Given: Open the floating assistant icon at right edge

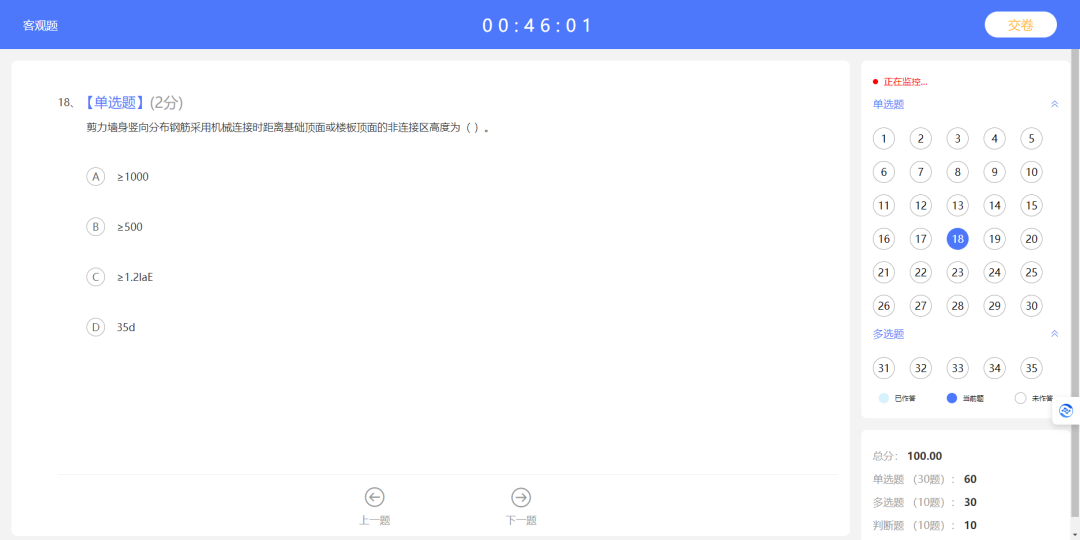Looking at the screenshot, I should point(1066,411).
